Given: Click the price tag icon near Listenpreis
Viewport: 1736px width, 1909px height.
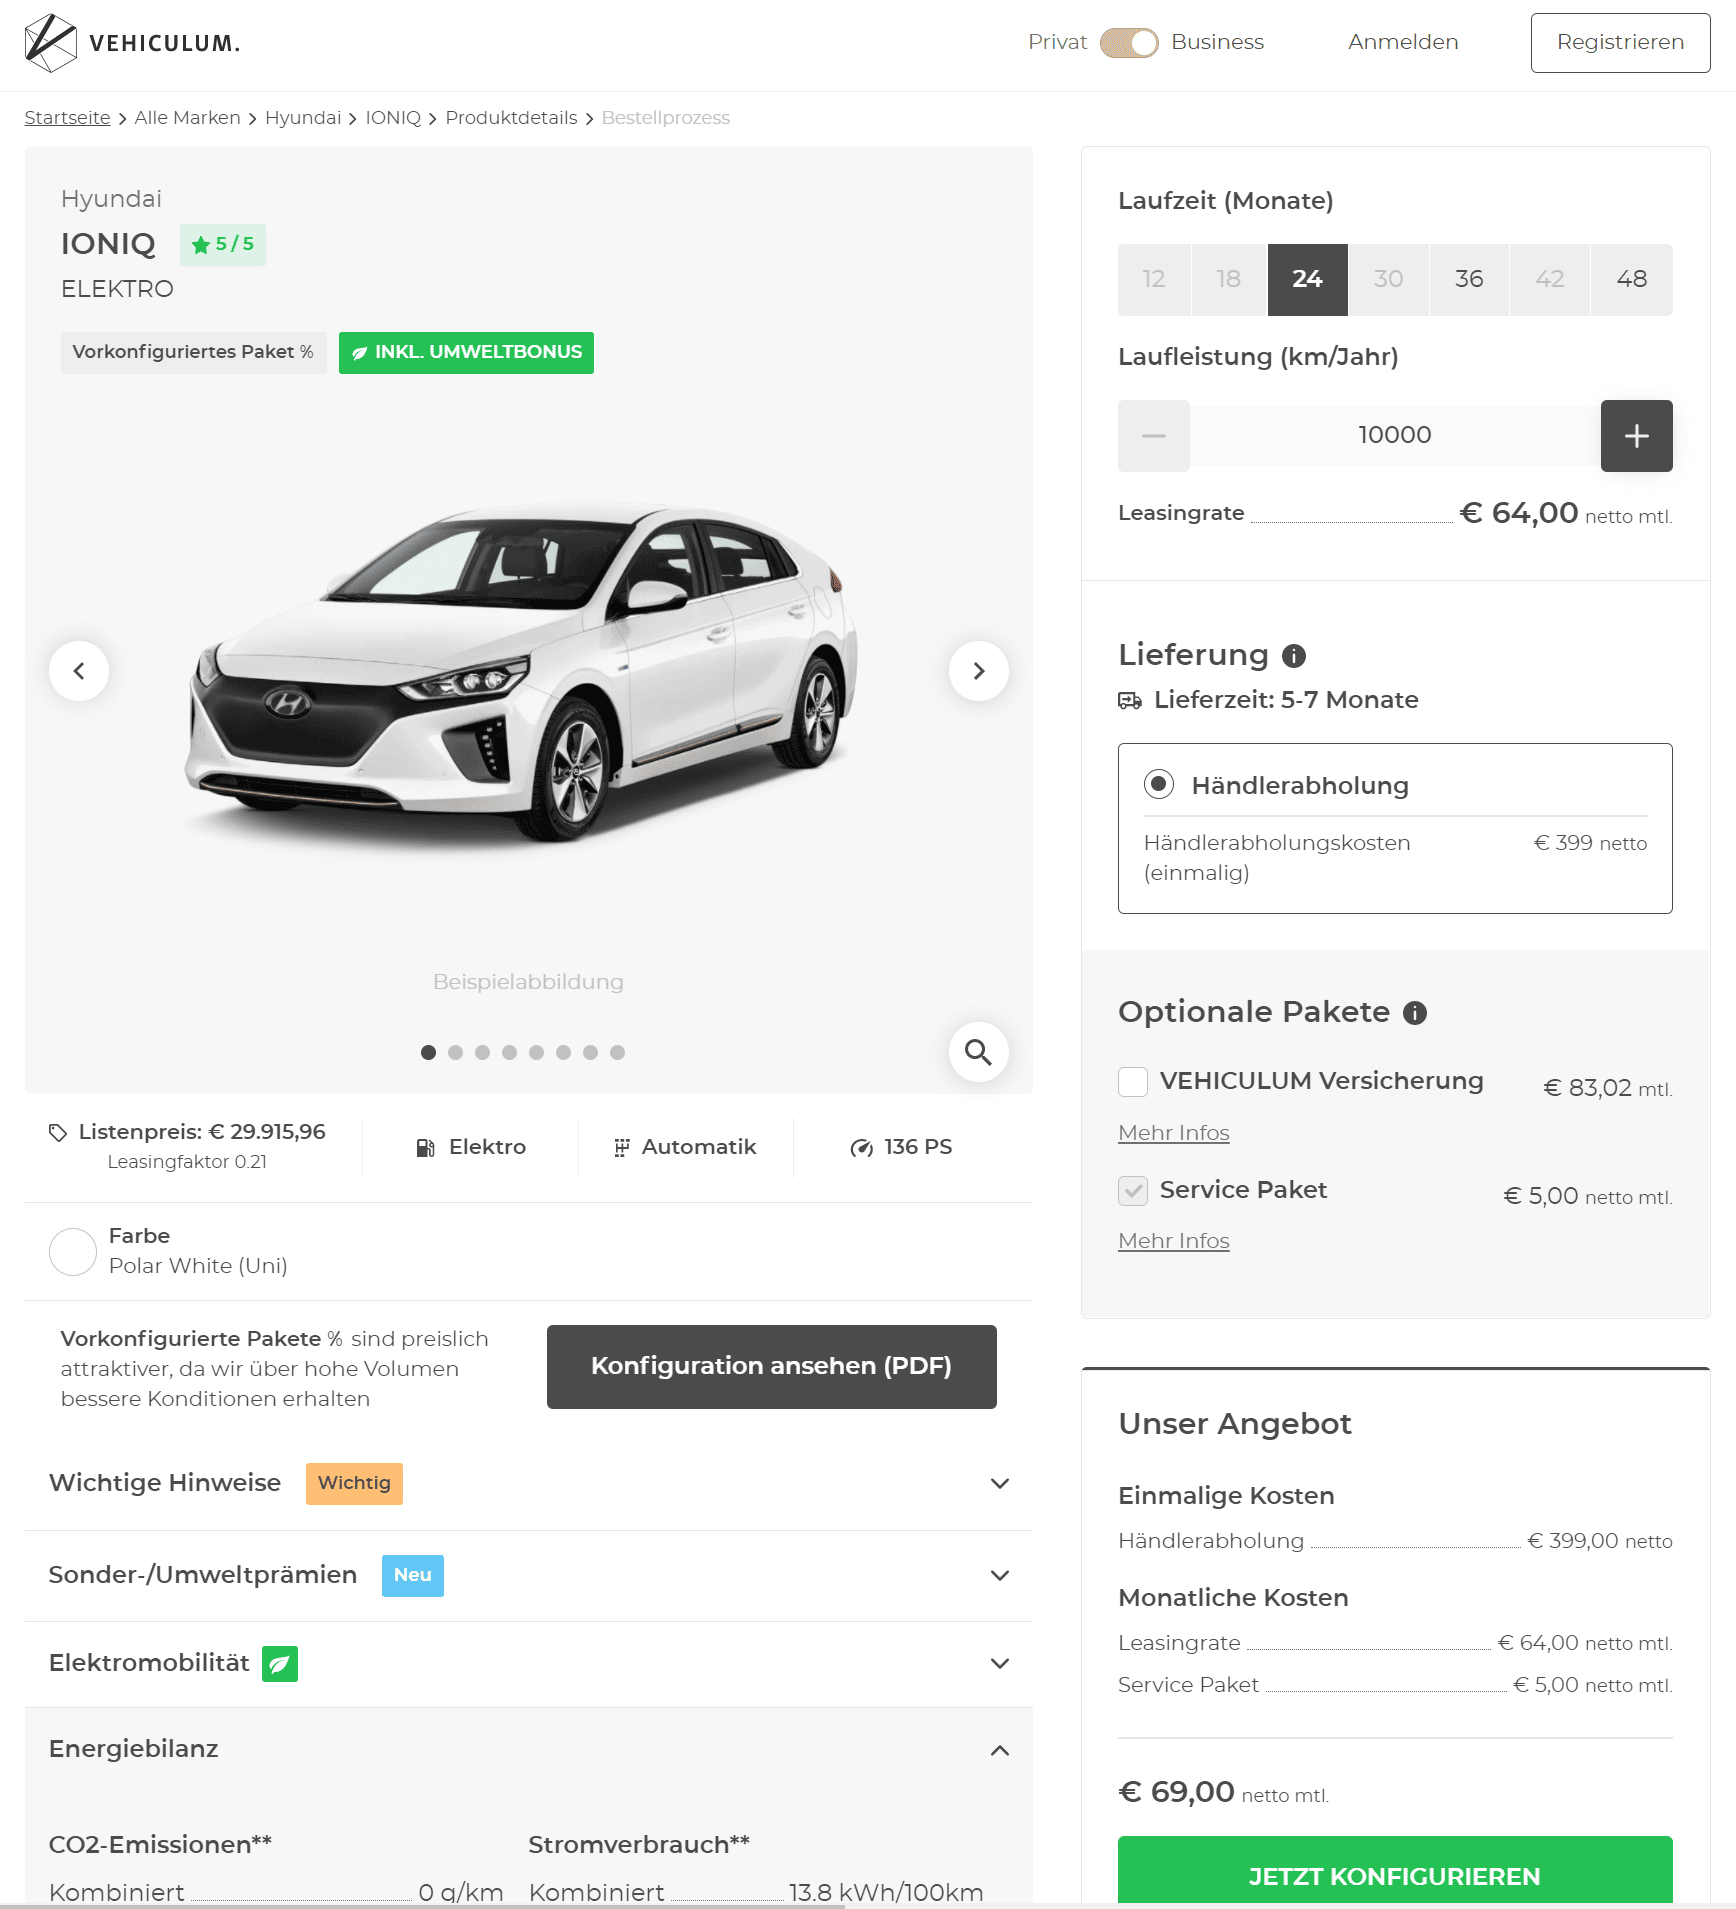Looking at the screenshot, I should (x=58, y=1132).
